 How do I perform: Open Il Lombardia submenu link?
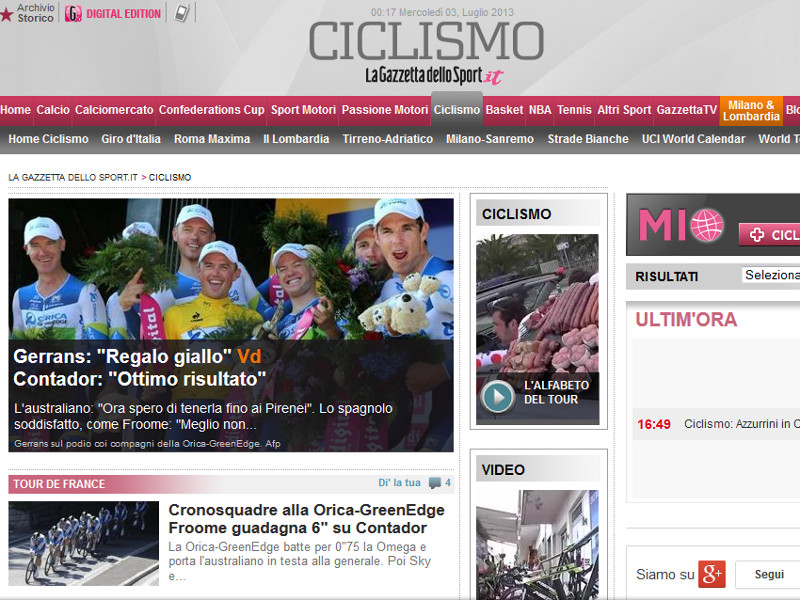tap(296, 139)
